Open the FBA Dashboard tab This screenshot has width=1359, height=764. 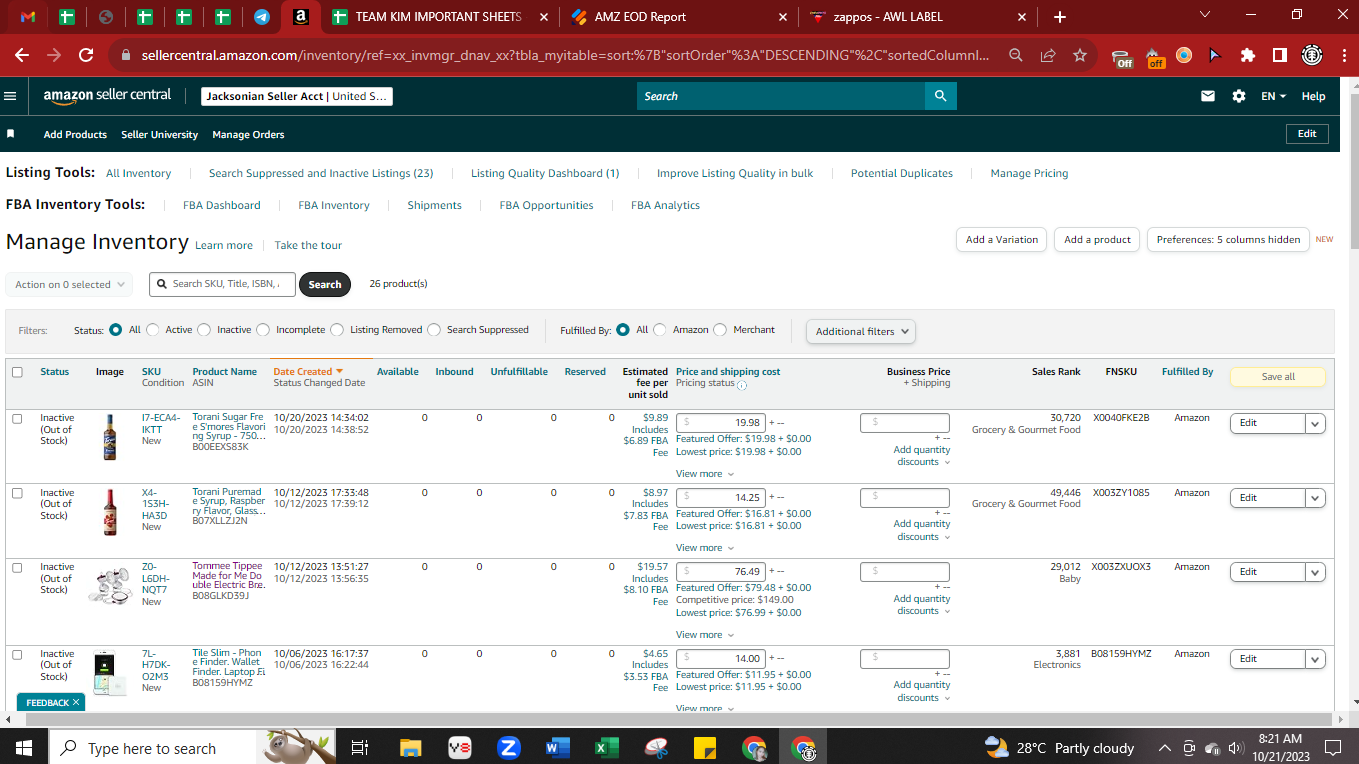222,205
